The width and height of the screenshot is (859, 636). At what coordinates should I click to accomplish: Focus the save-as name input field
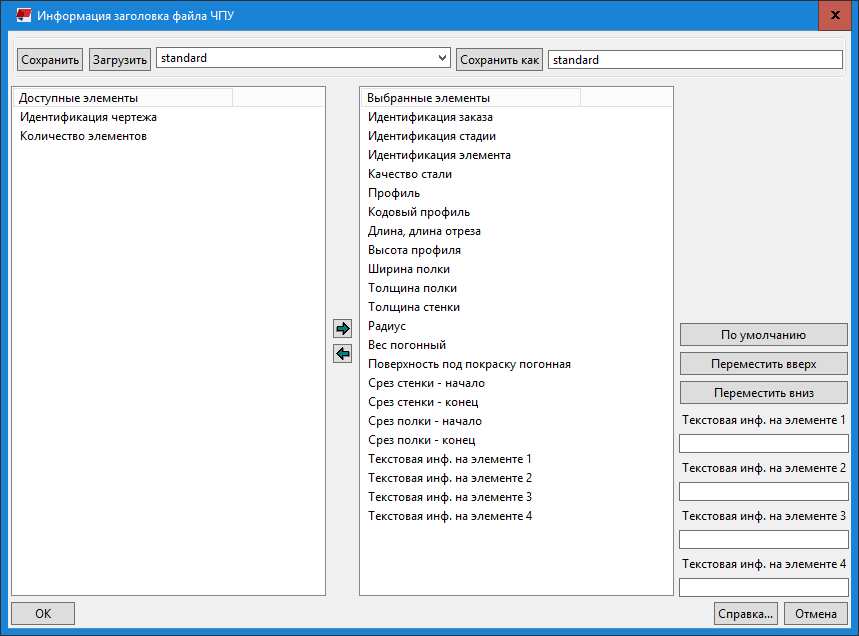(695, 60)
